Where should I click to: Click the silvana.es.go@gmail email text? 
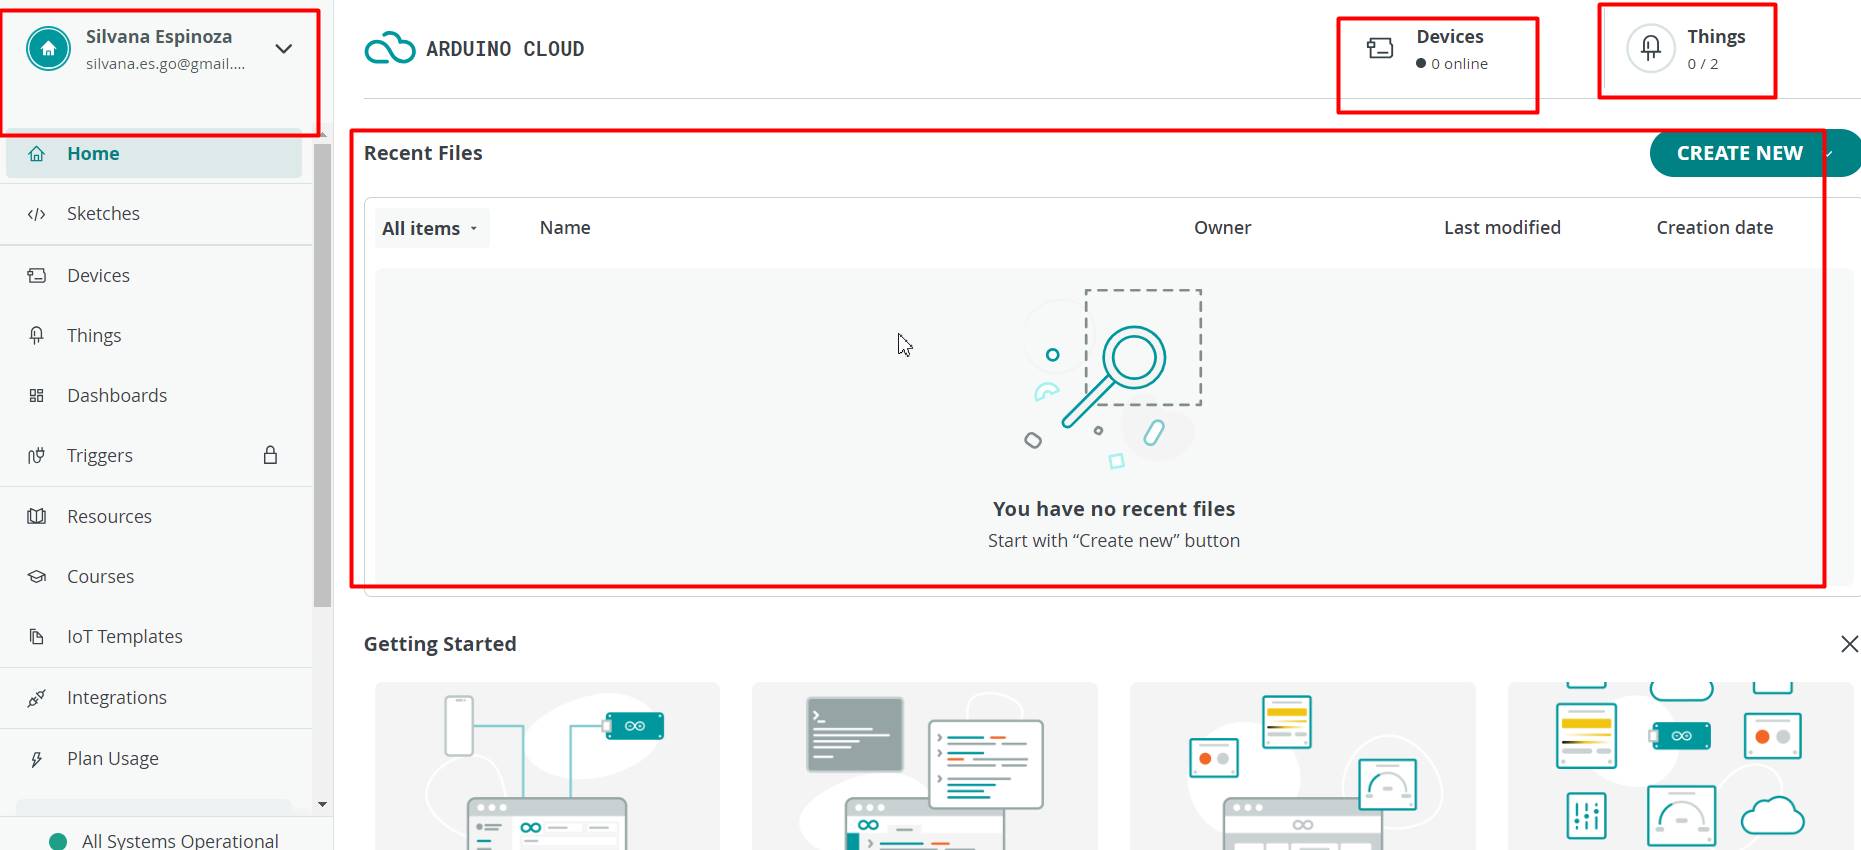165,64
